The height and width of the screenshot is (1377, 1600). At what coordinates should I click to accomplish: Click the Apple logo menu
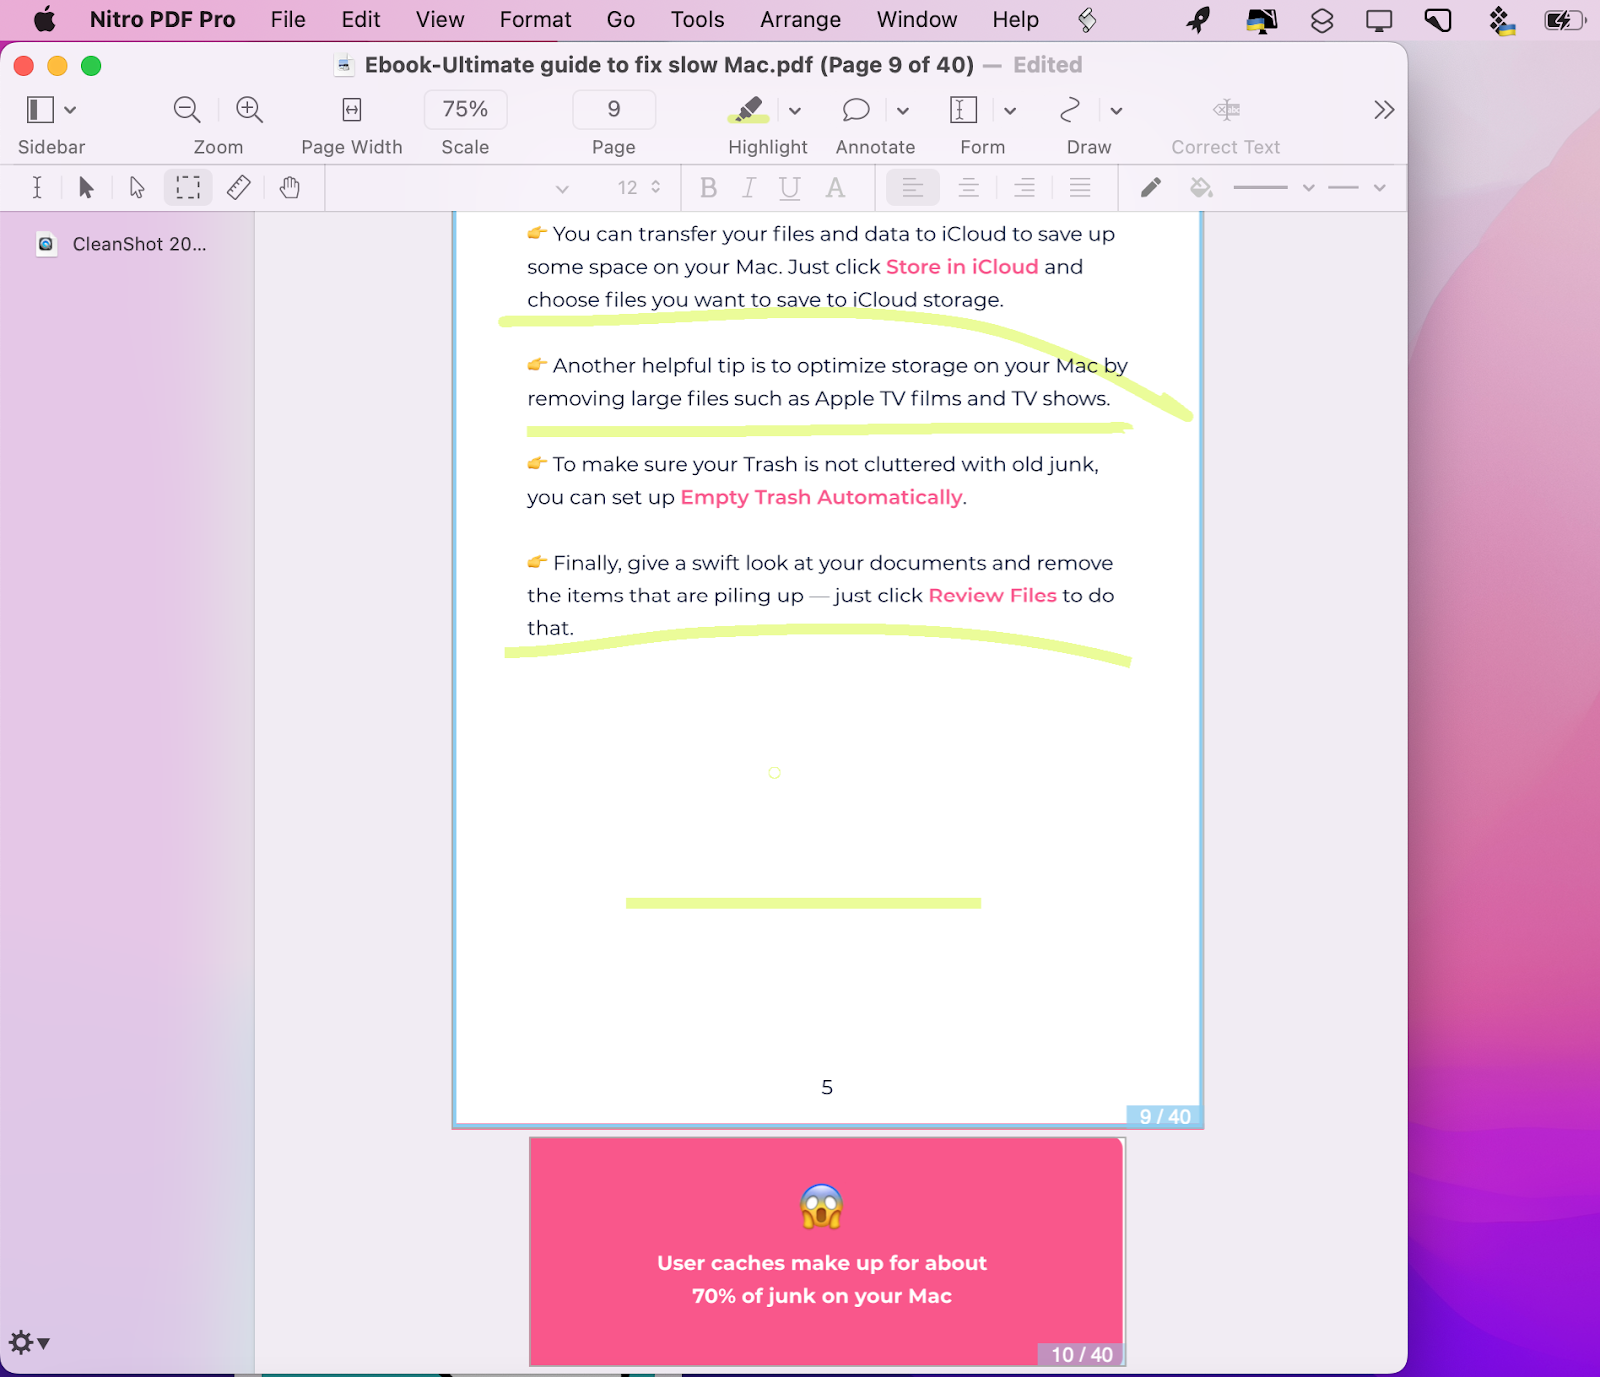[x=45, y=20]
